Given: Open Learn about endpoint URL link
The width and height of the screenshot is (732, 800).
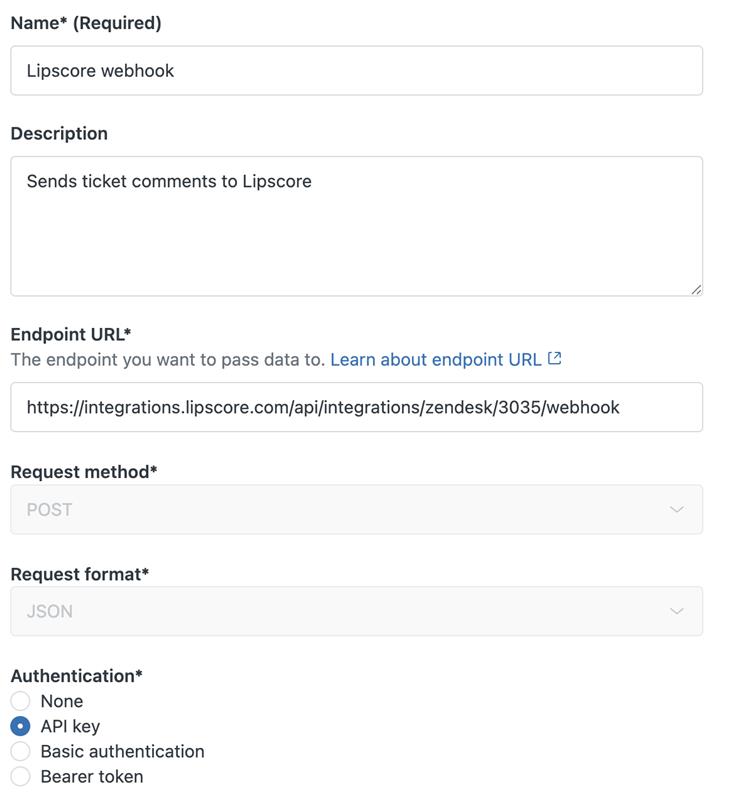Looking at the screenshot, I should (435, 359).
